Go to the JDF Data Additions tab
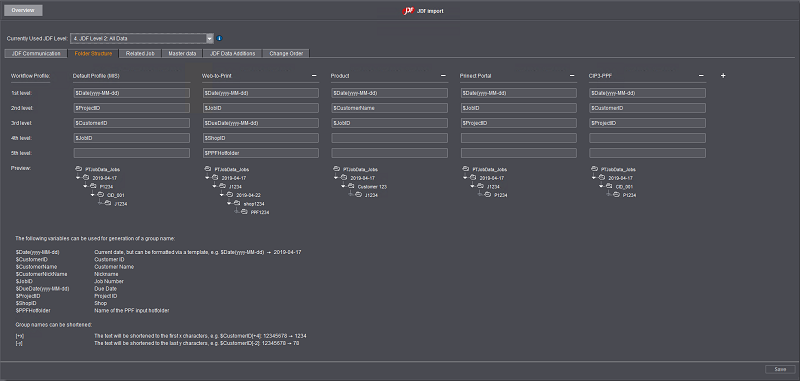Screen dimensions: 800x381 coord(233,54)
